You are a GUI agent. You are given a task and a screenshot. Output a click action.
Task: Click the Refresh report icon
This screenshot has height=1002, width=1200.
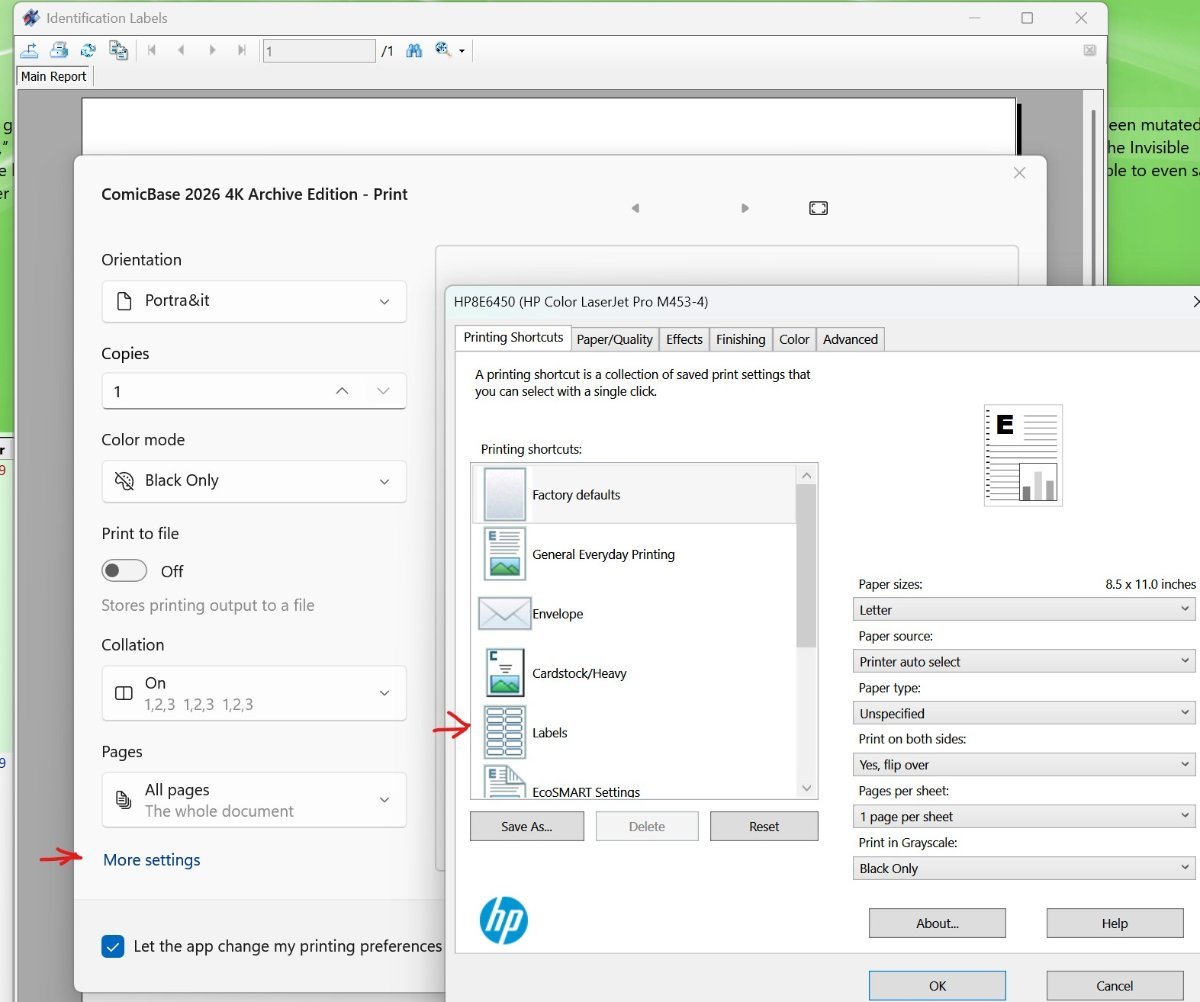click(88, 50)
